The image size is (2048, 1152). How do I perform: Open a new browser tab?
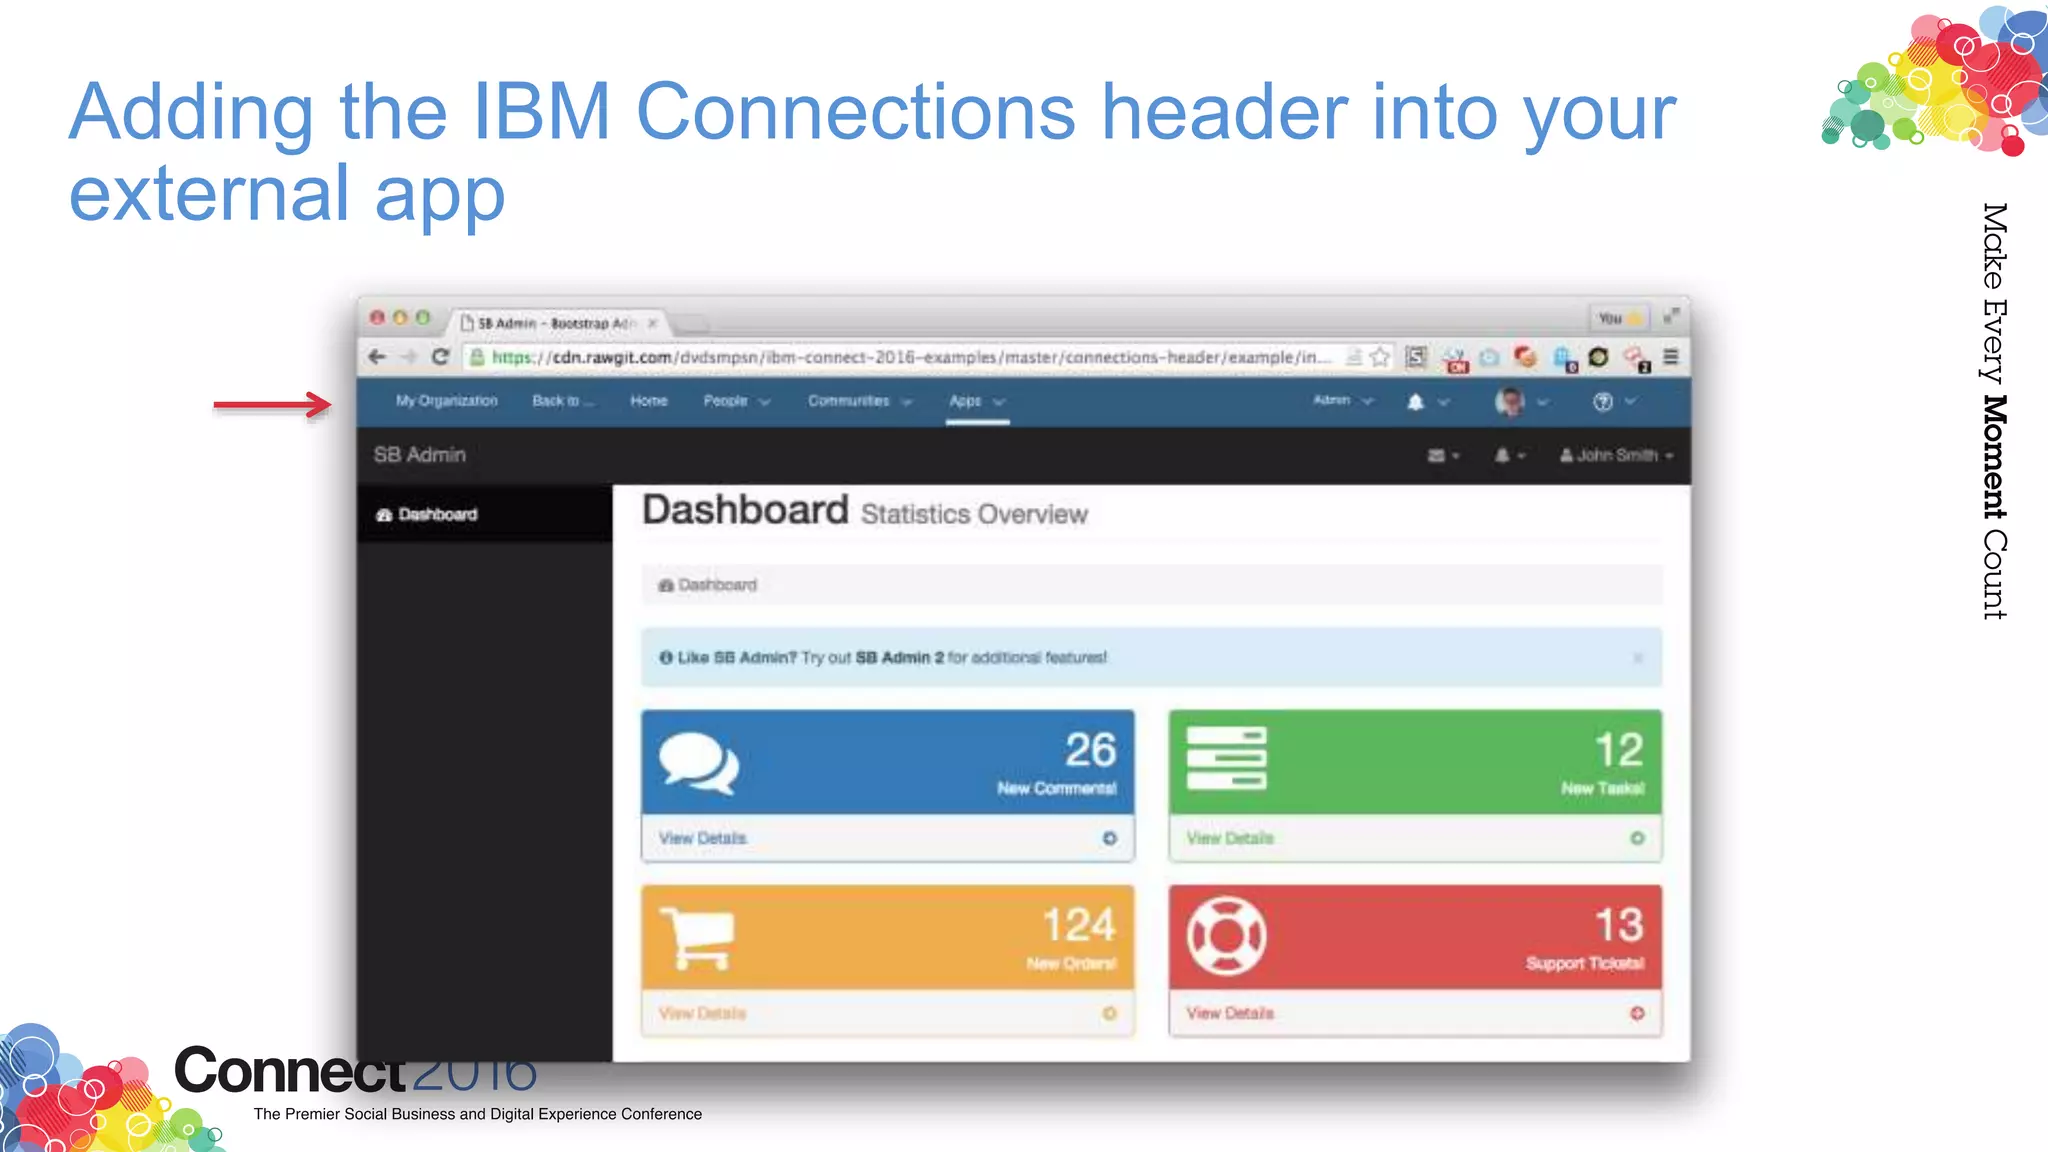691,324
